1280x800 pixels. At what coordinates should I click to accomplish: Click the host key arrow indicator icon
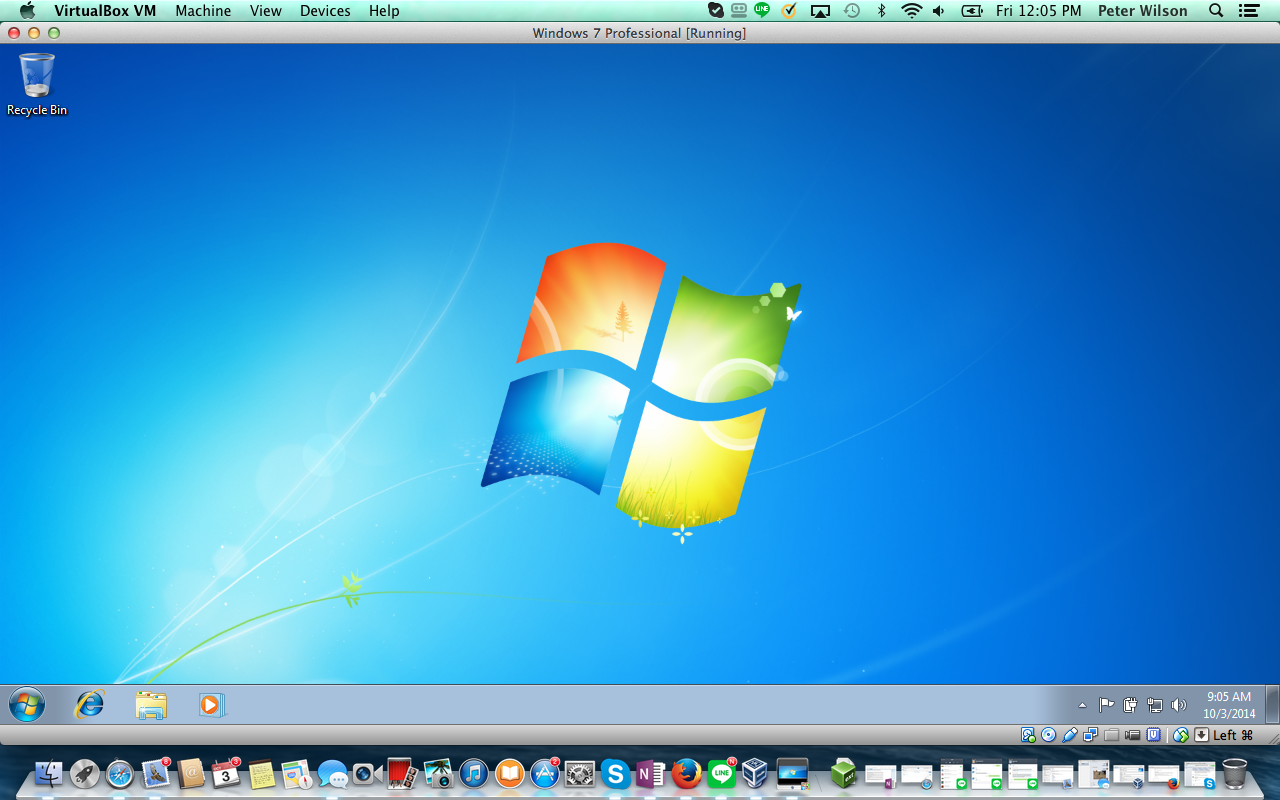tap(1201, 735)
